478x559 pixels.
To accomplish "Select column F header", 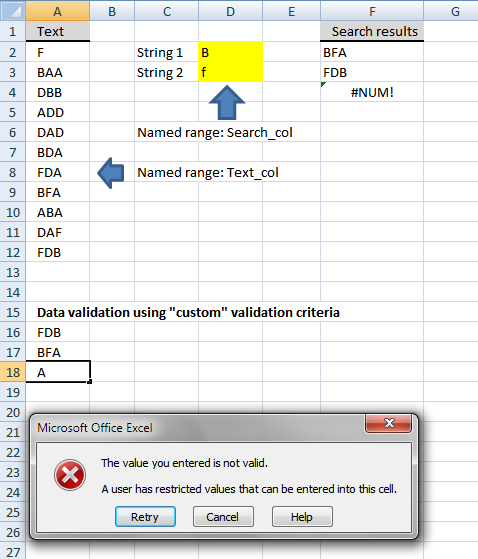I will pos(372,11).
